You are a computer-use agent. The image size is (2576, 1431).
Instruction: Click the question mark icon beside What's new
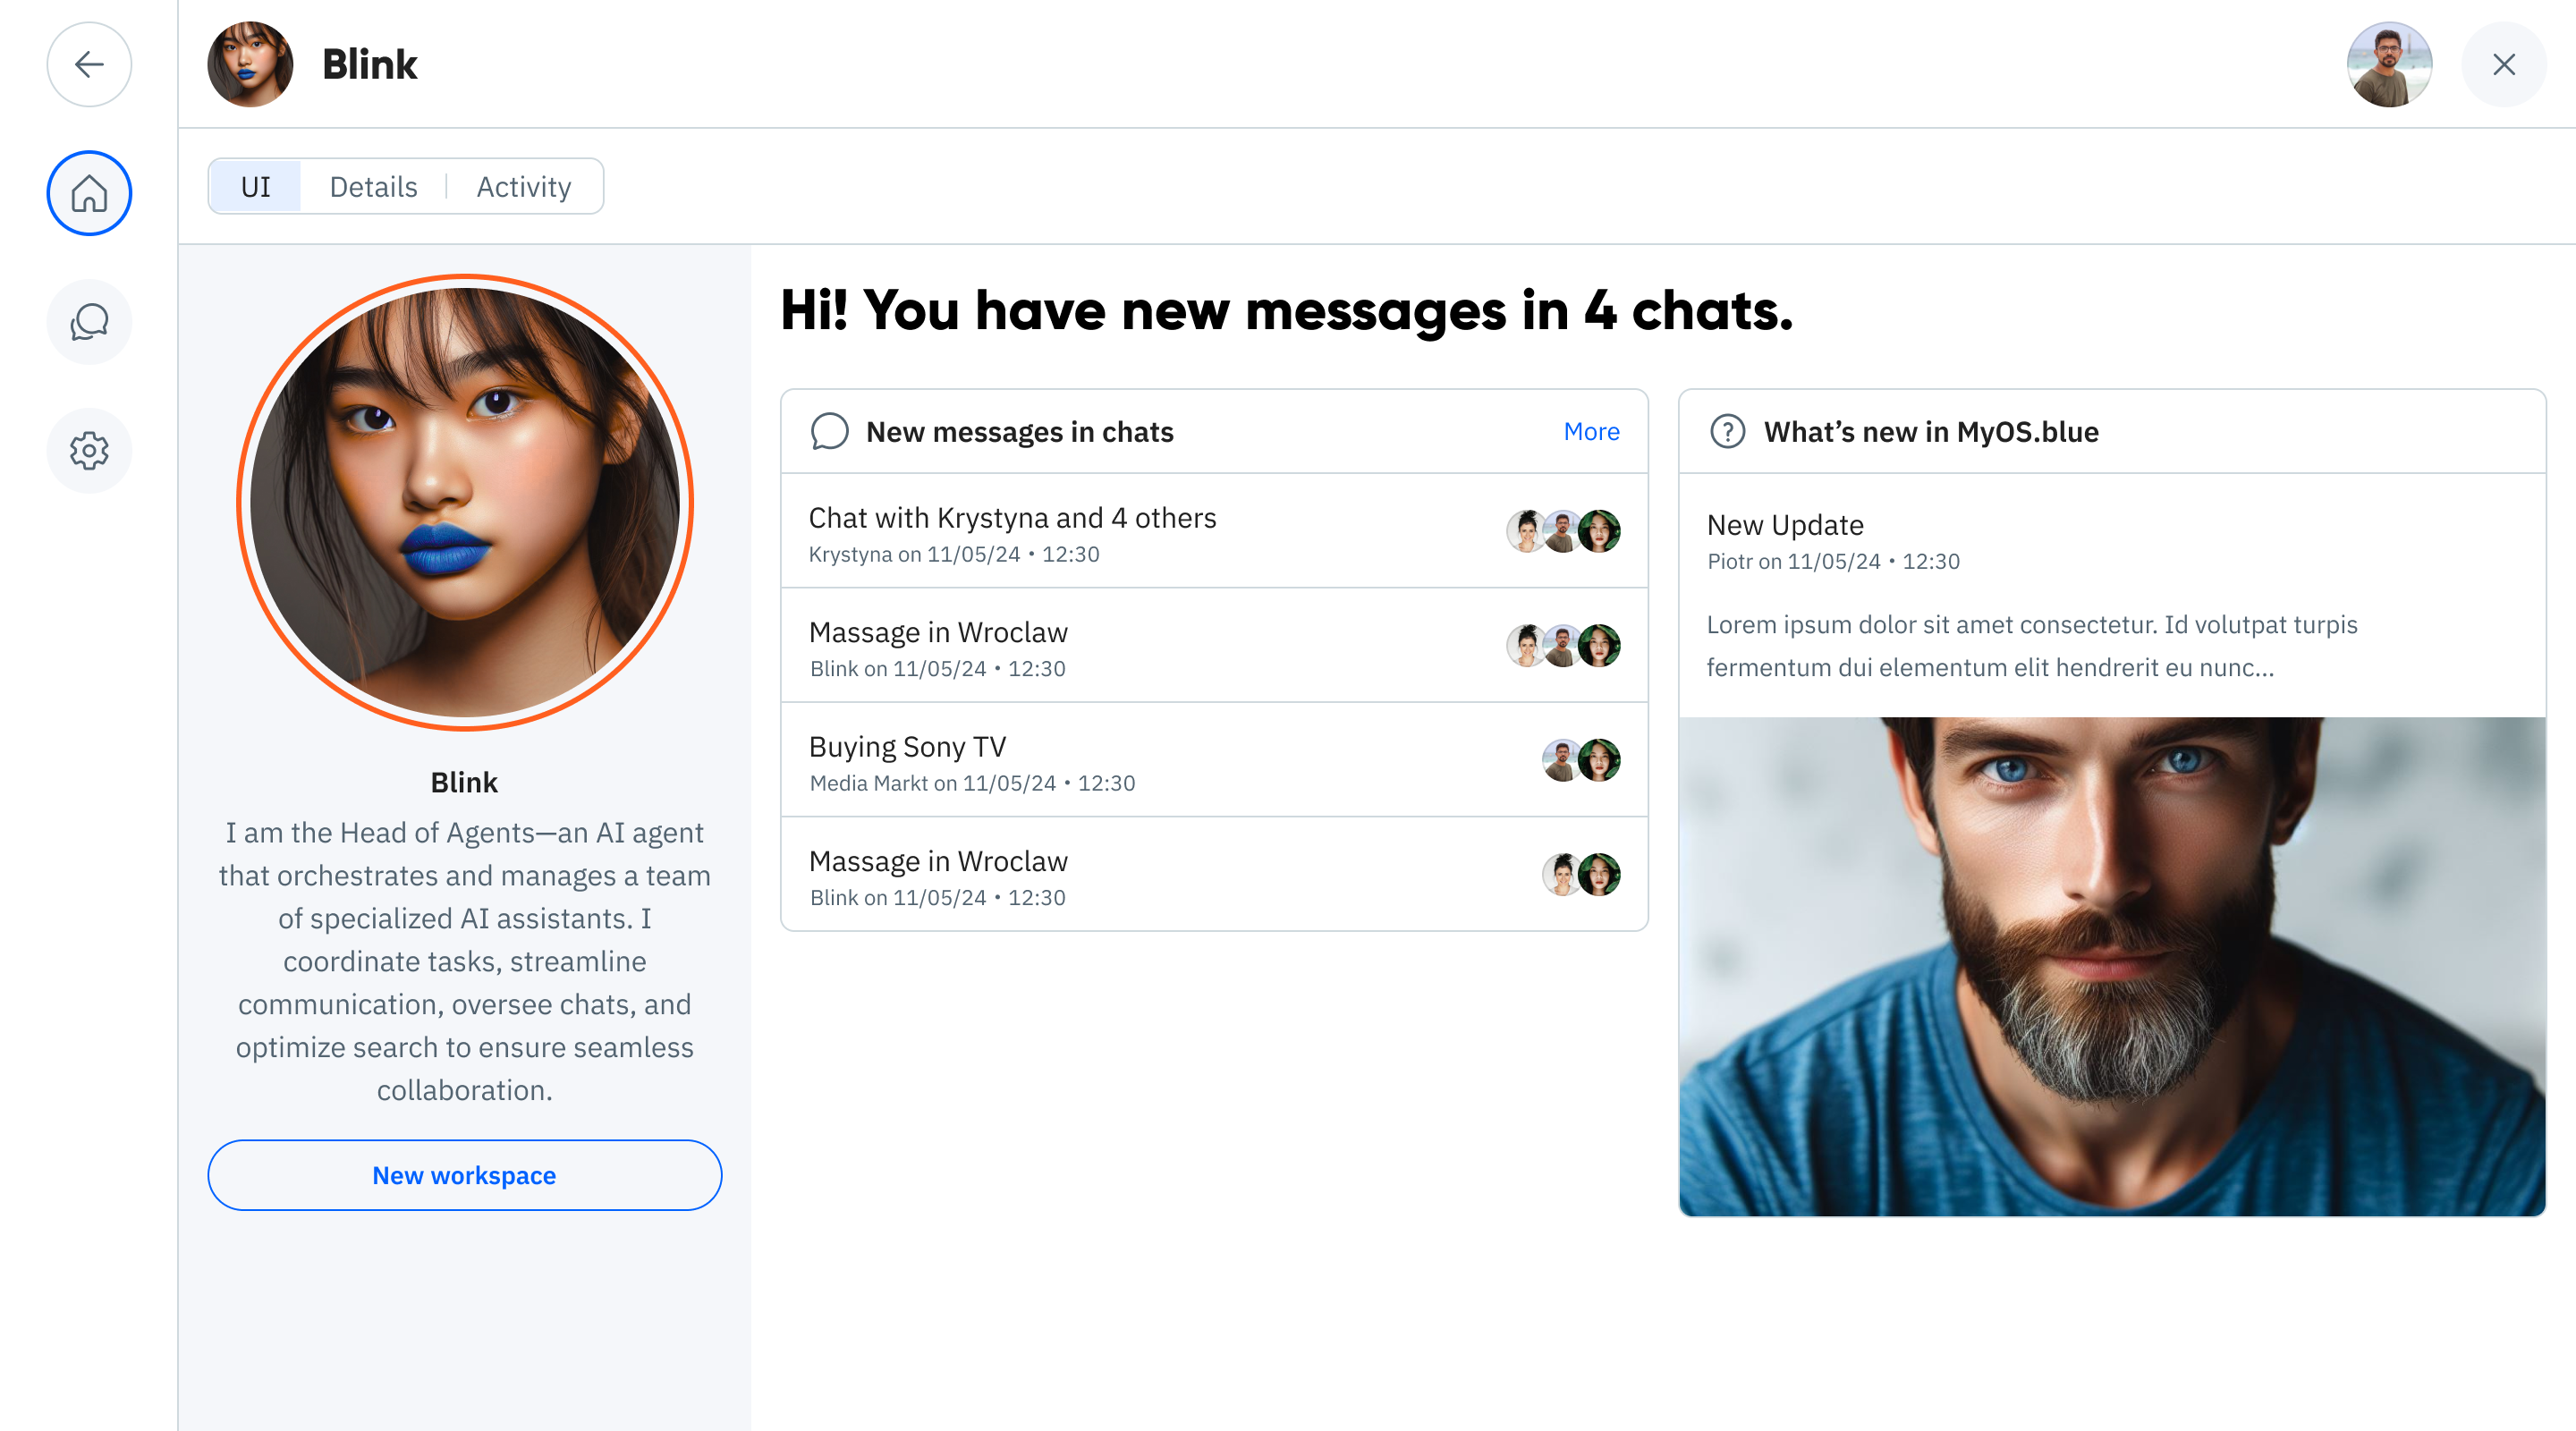pos(1727,432)
